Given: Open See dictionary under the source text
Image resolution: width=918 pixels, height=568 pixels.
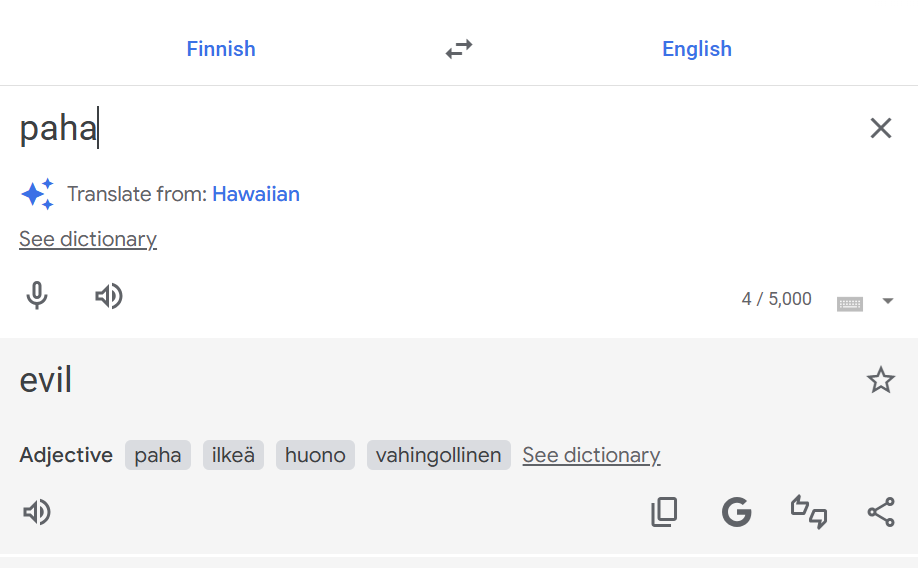Looking at the screenshot, I should click(x=88, y=239).
